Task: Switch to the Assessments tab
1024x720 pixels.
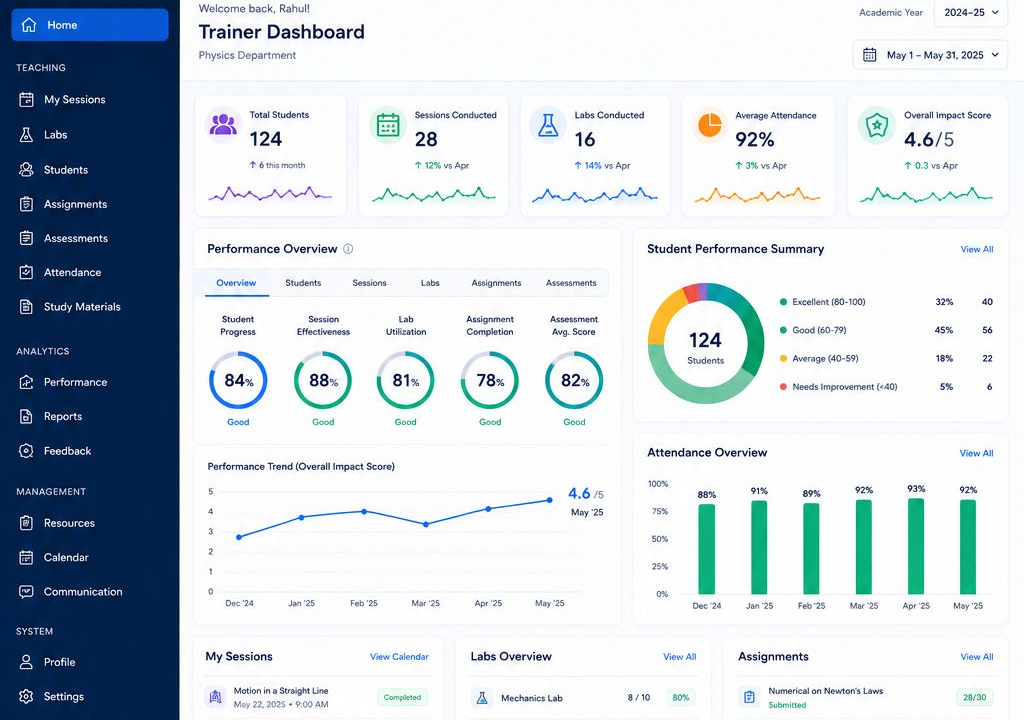Action: [571, 283]
